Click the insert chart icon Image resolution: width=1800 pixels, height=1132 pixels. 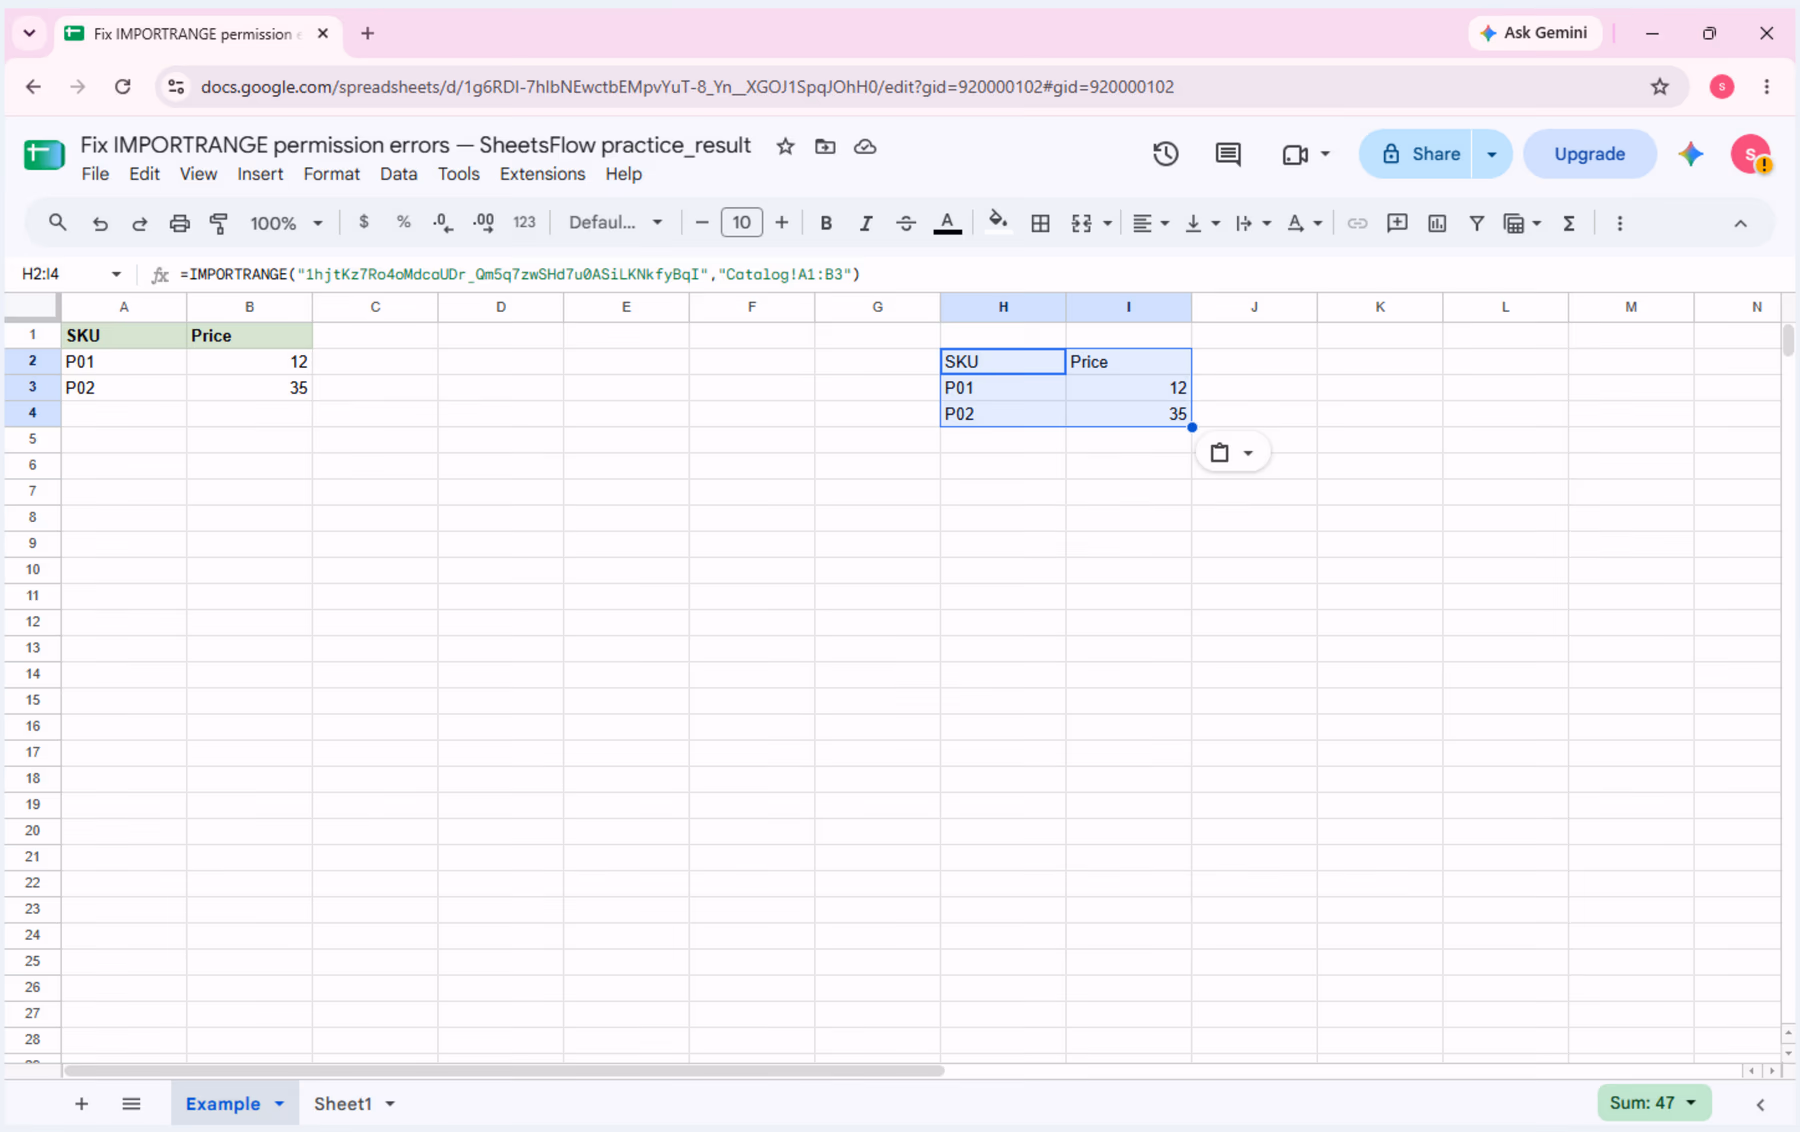tap(1437, 223)
